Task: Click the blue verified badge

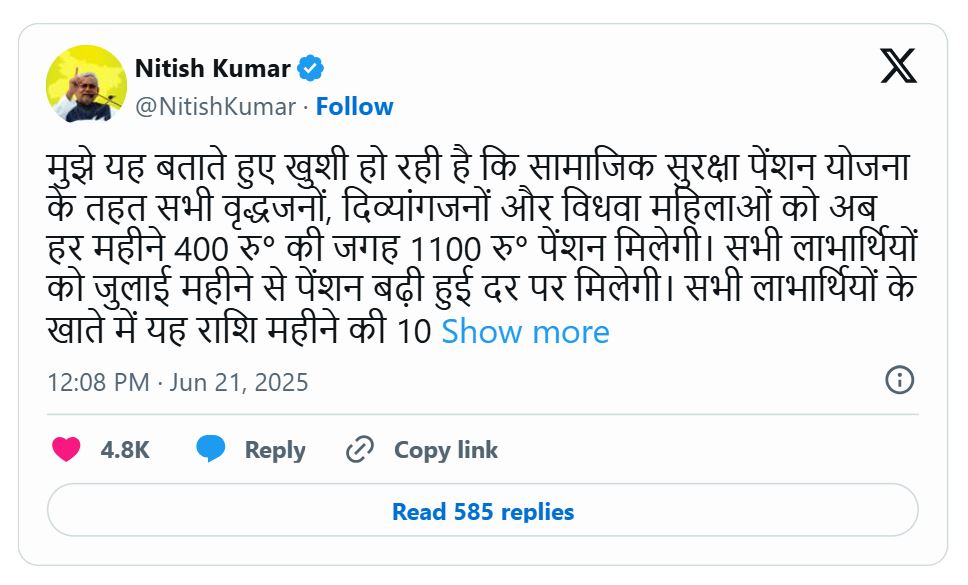Action: click(x=311, y=69)
